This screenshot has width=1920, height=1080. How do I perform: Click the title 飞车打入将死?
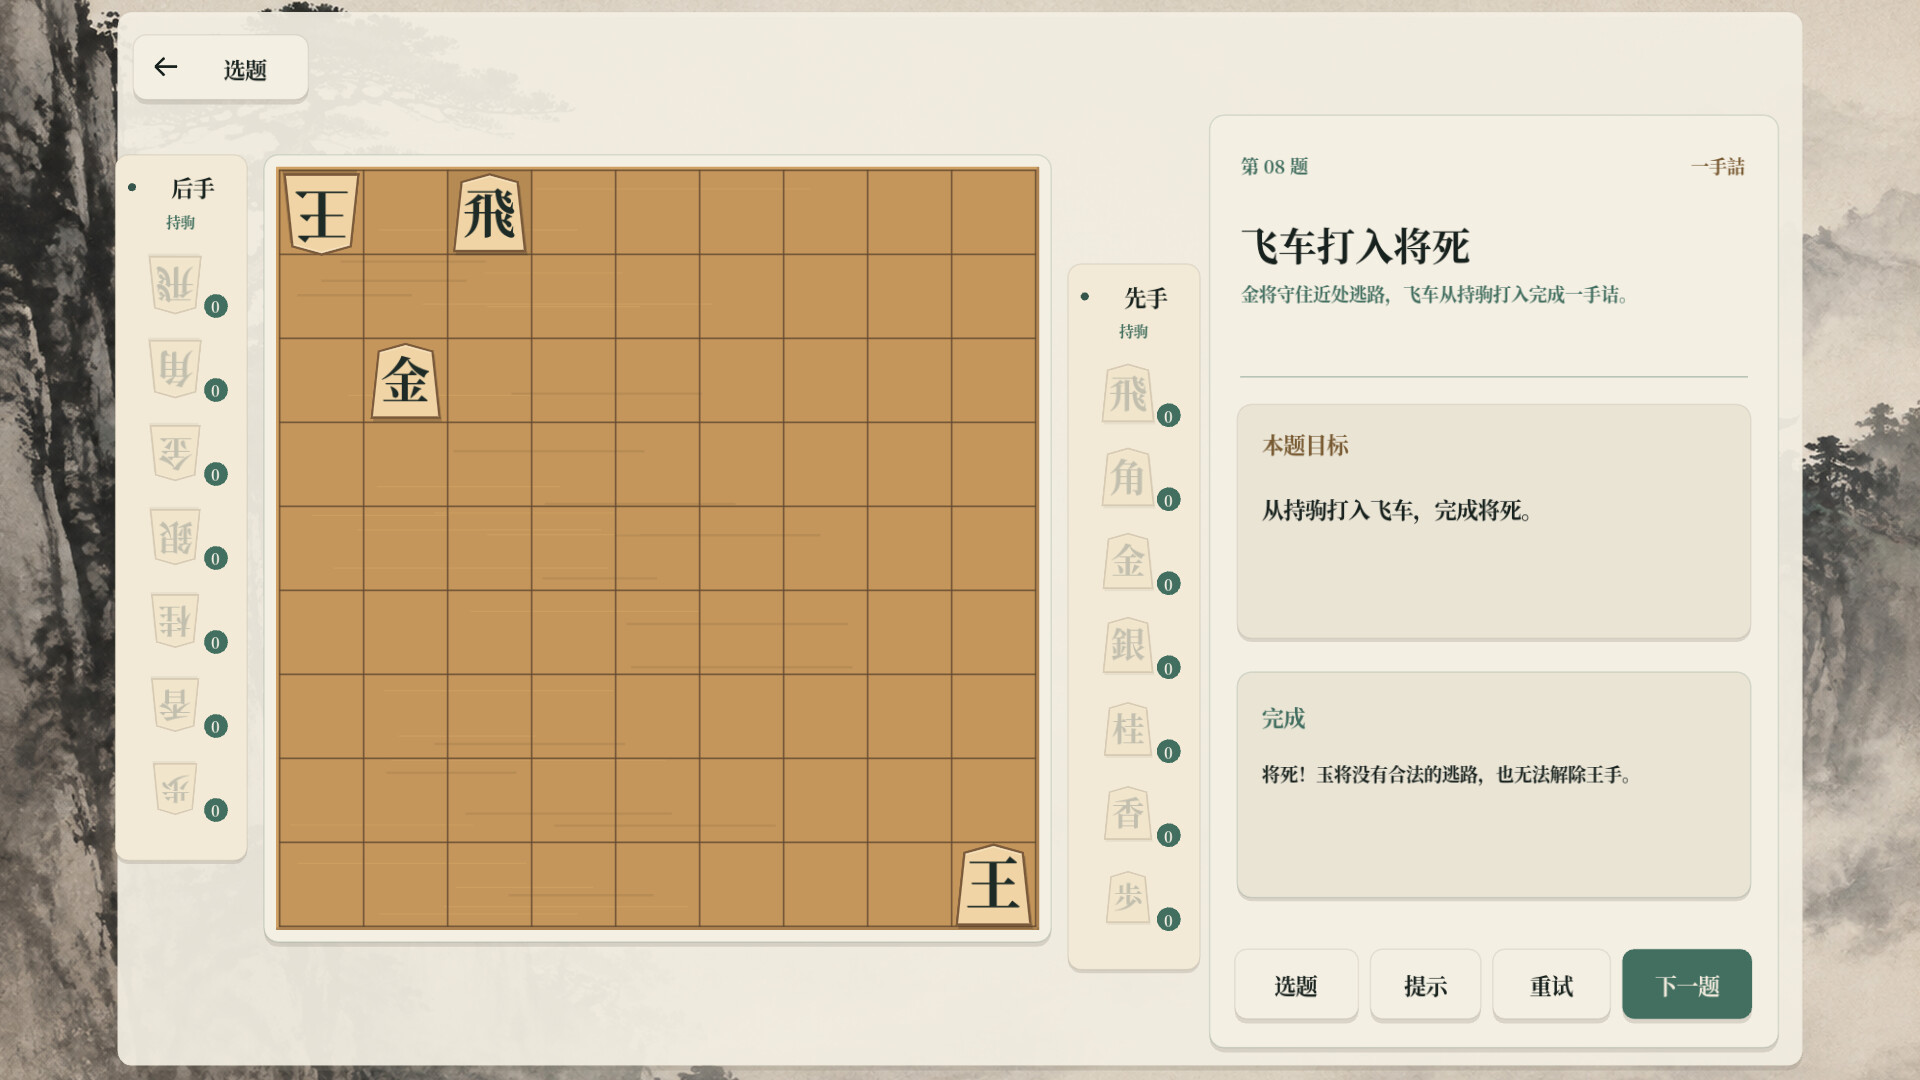tap(1356, 247)
